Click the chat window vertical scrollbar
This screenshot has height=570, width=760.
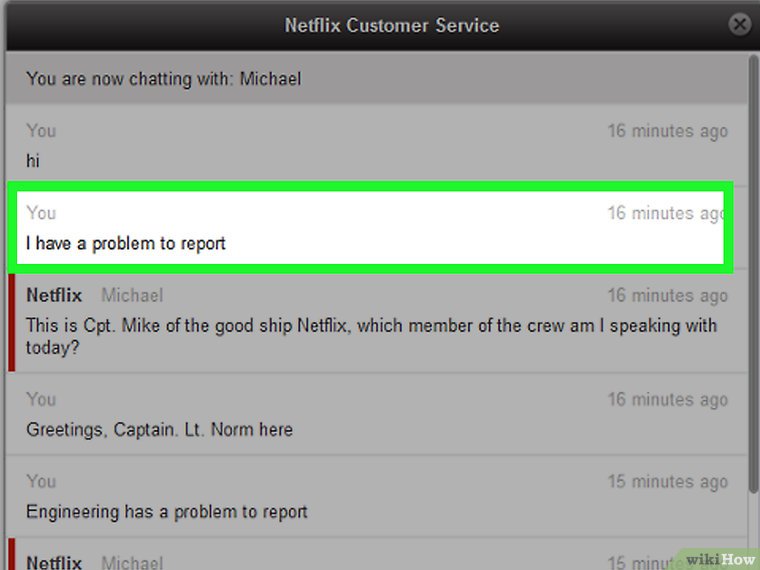pyautogui.click(x=753, y=274)
